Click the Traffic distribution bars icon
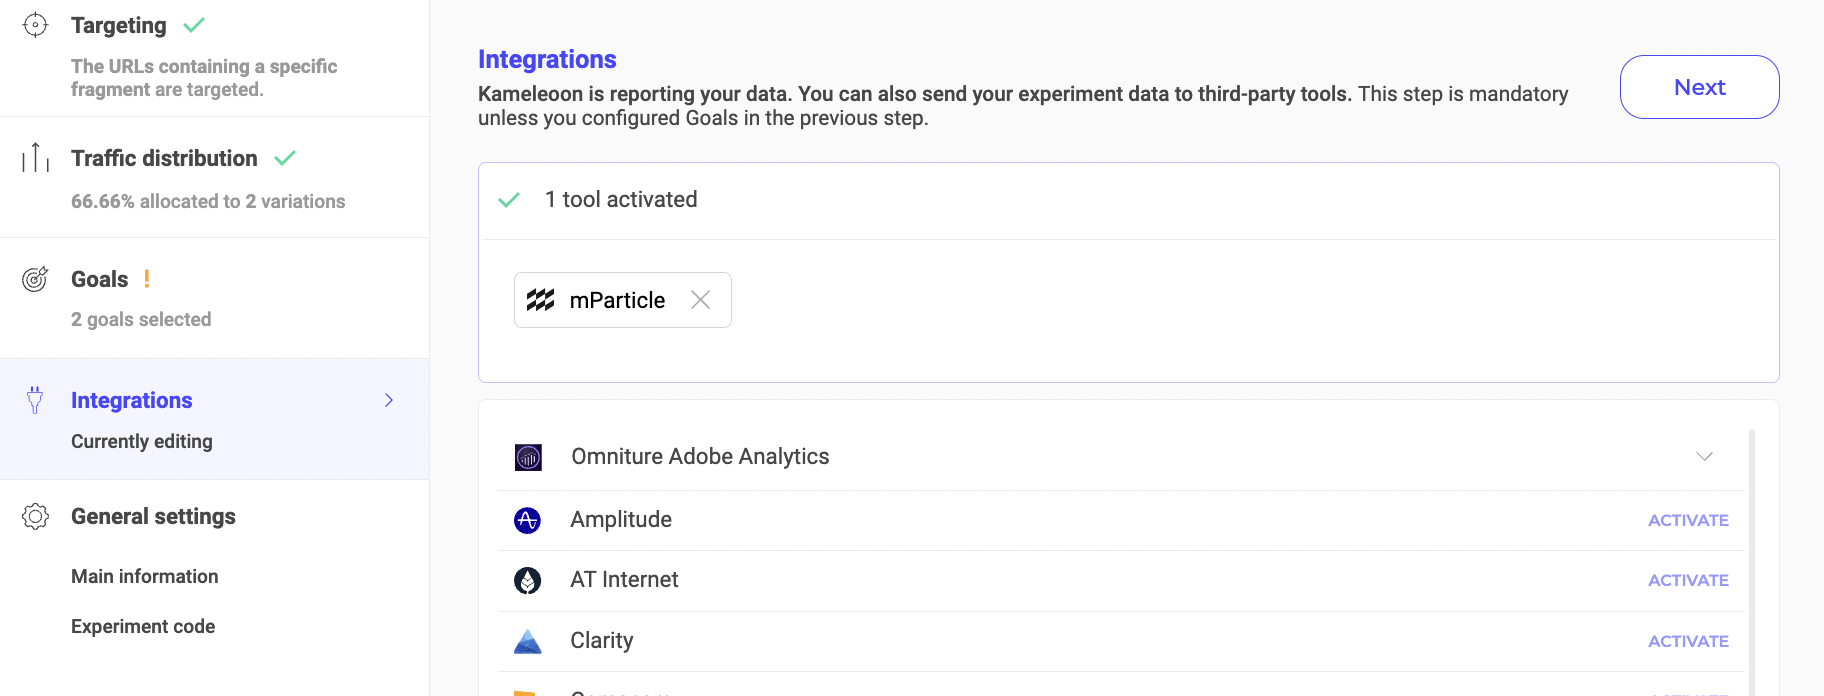 click(x=35, y=158)
